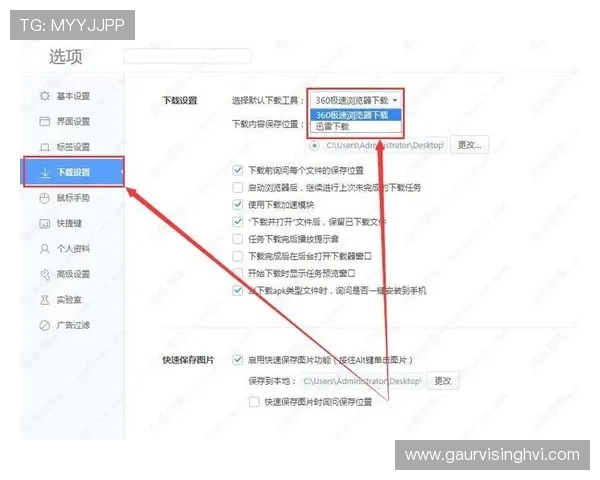The height and width of the screenshot is (480, 600).
Task: Open the default download tool dropdown
Action: pyautogui.click(x=355, y=100)
